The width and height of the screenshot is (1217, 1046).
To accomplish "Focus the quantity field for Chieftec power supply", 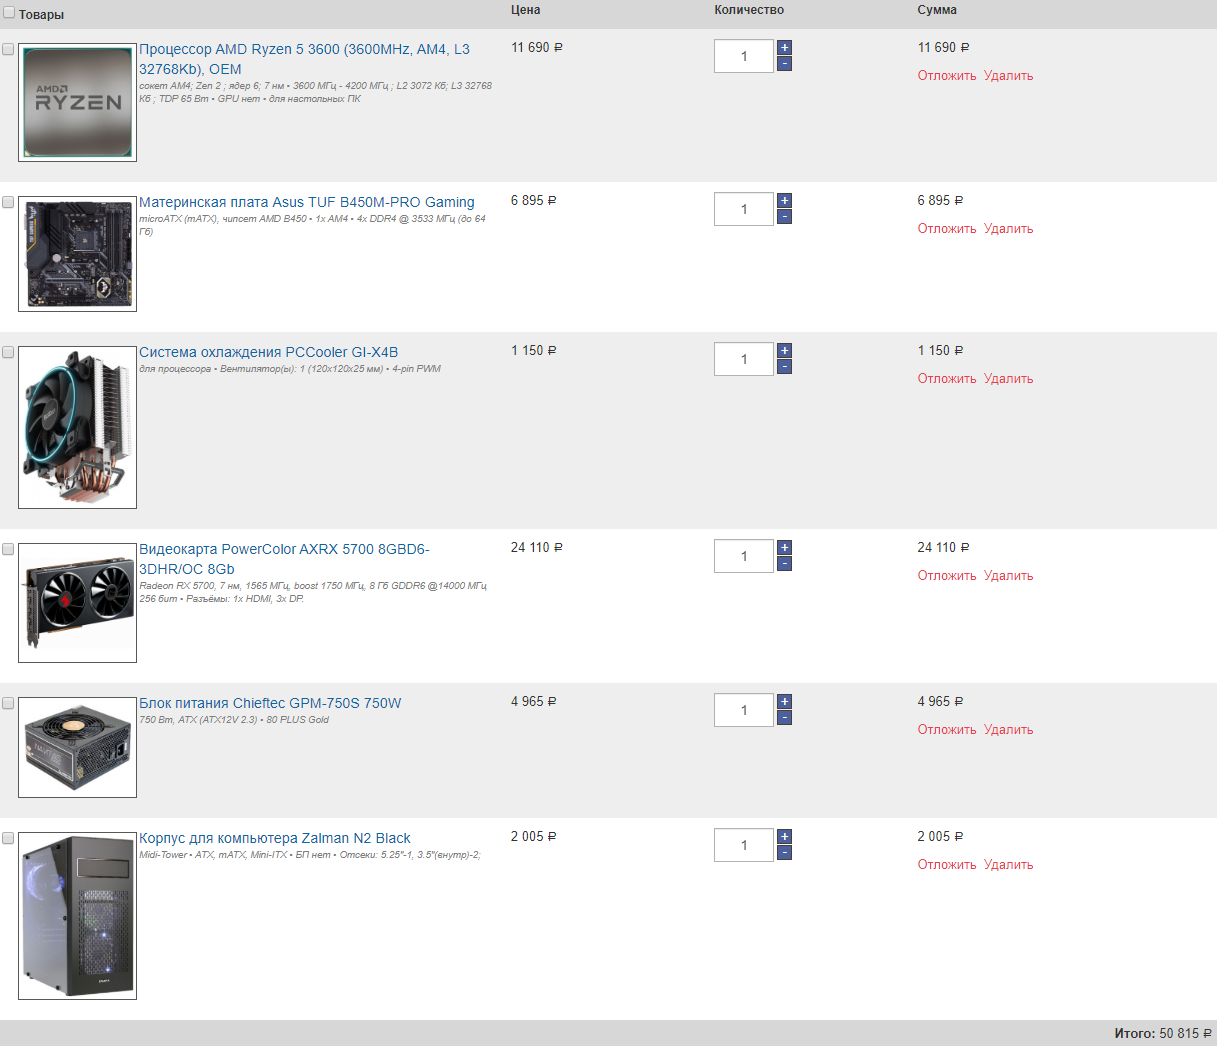I will pyautogui.click(x=744, y=710).
